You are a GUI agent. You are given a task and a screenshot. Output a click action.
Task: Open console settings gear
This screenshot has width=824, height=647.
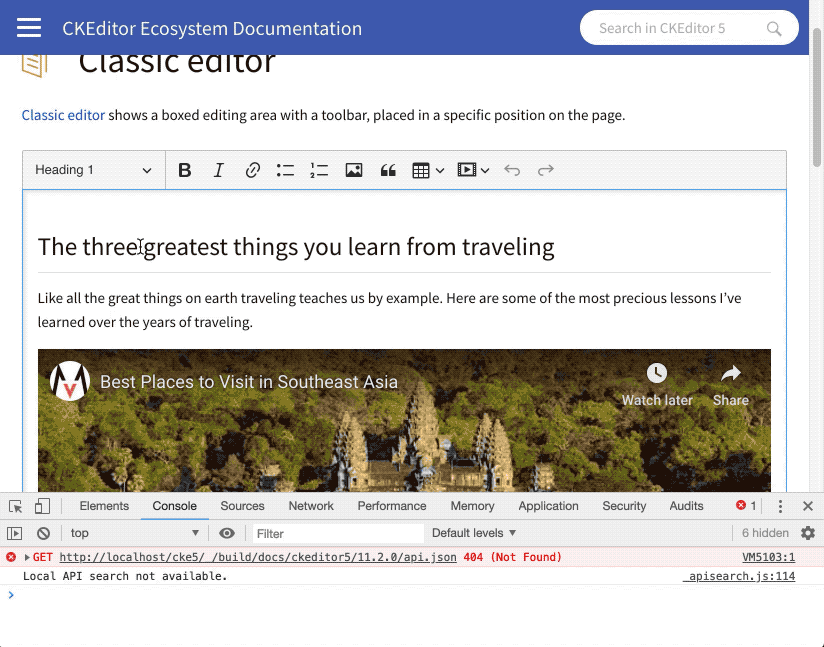coord(808,533)
